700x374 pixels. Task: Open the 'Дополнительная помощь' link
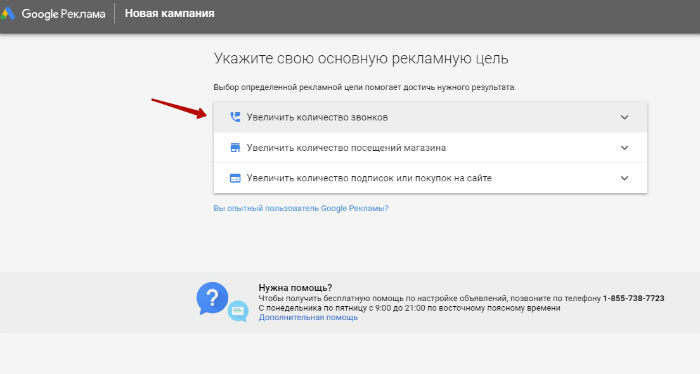coord(308,317)
